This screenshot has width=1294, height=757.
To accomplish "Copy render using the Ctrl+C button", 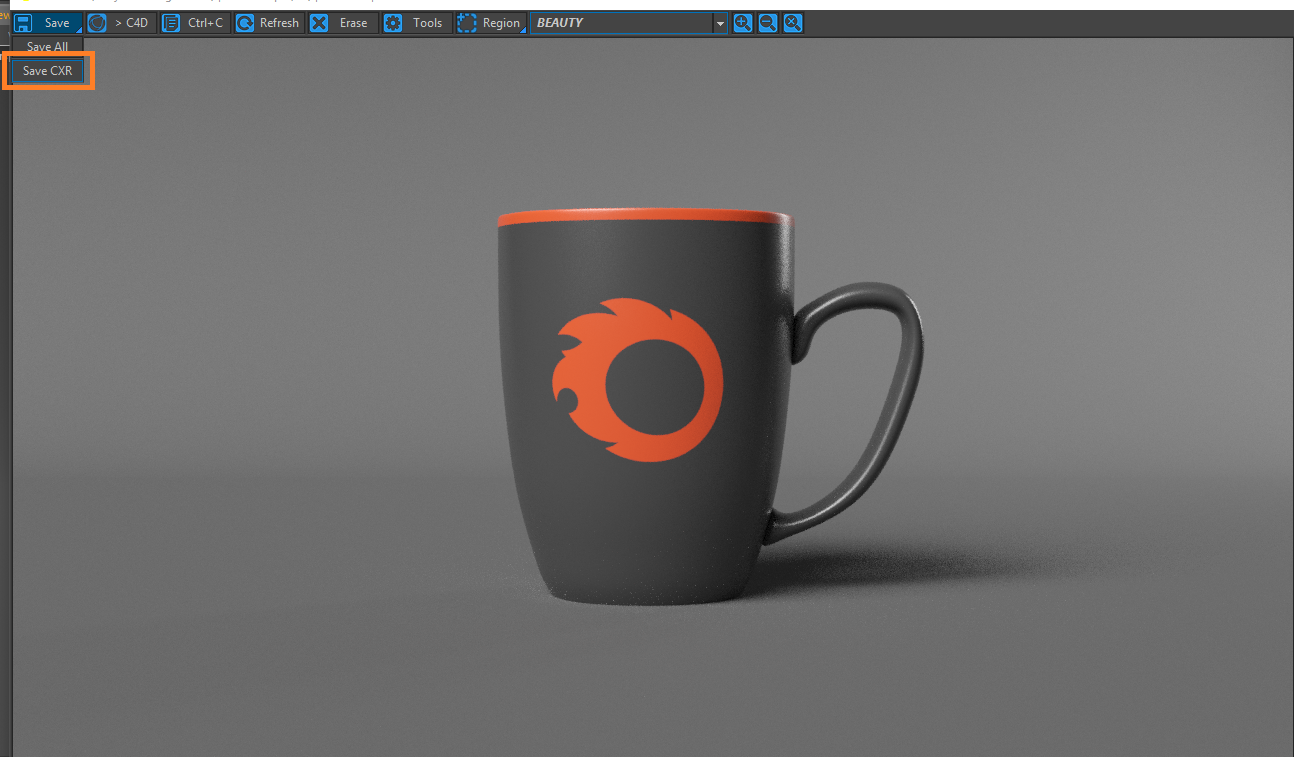I will click(x=195, y=23).
